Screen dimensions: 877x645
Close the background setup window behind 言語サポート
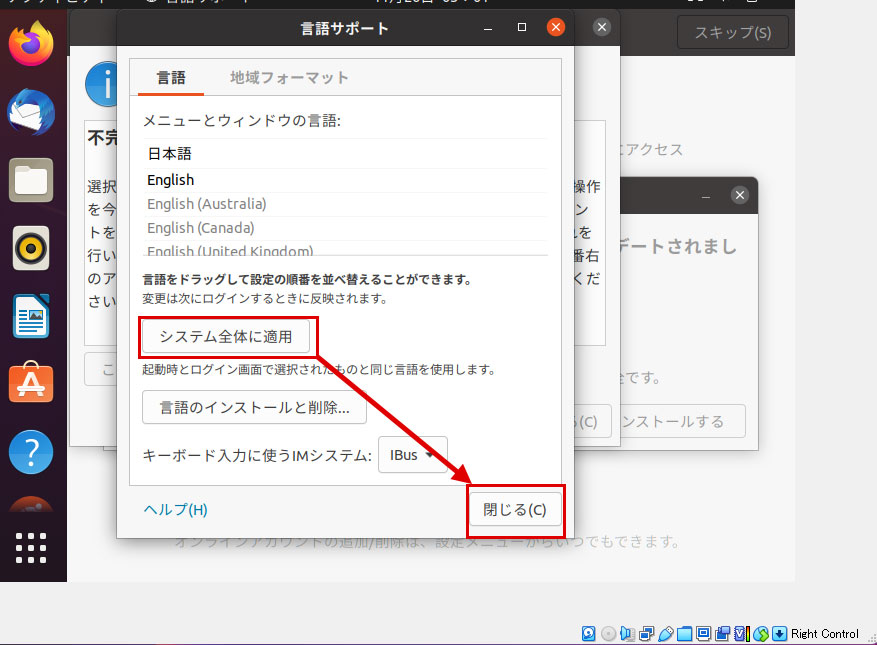[602, 27]
